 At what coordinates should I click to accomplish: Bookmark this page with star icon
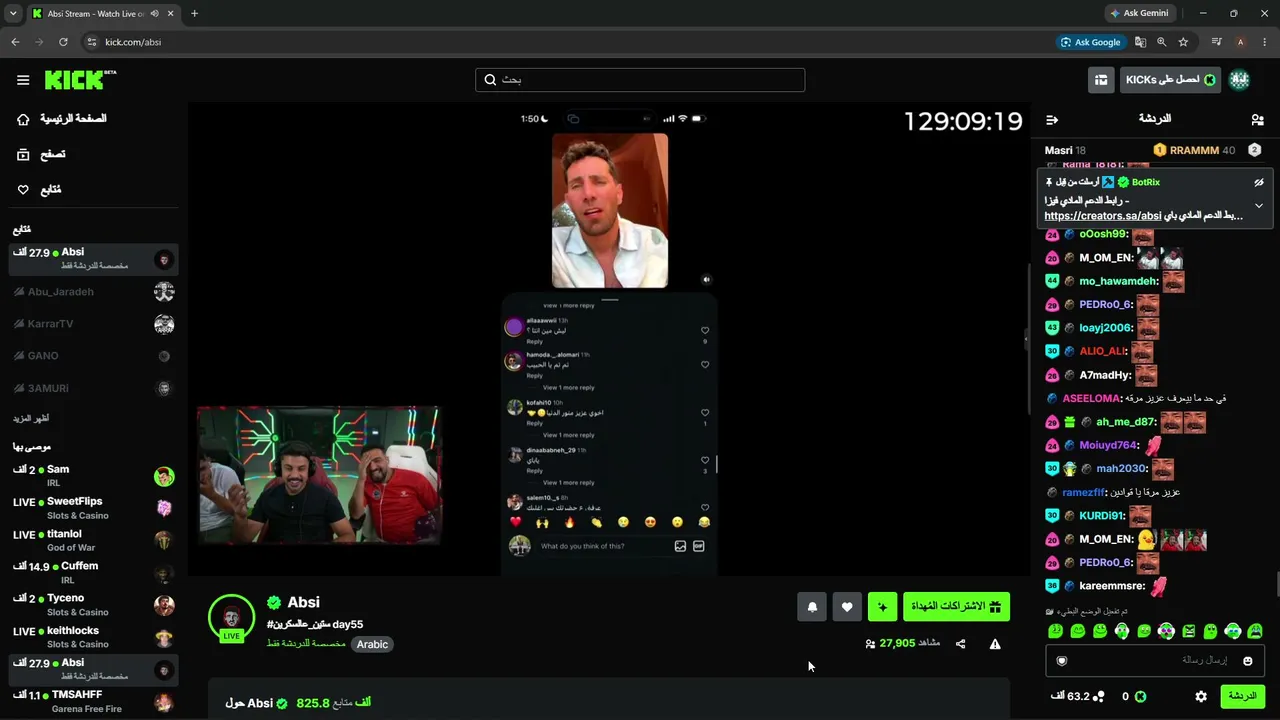click(x=1183, y=42)
